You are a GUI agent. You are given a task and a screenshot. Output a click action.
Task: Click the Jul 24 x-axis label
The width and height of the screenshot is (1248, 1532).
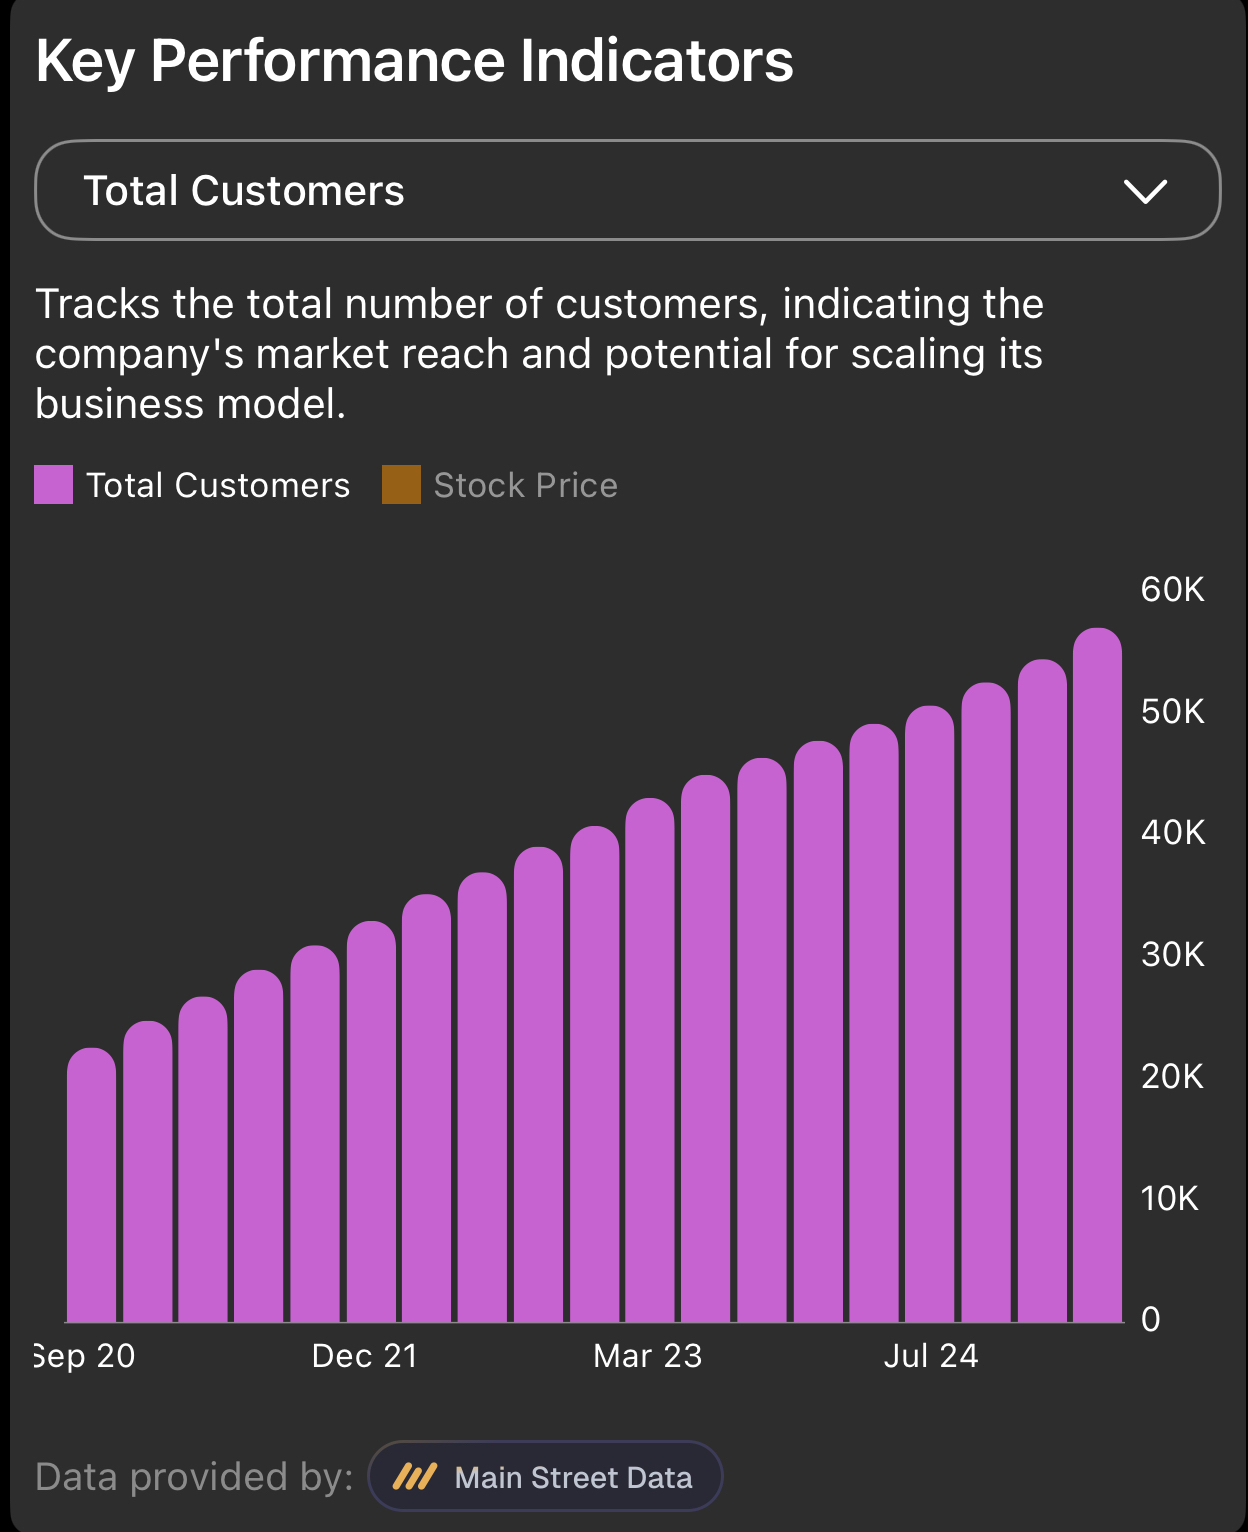click(x=931, y=1356)
